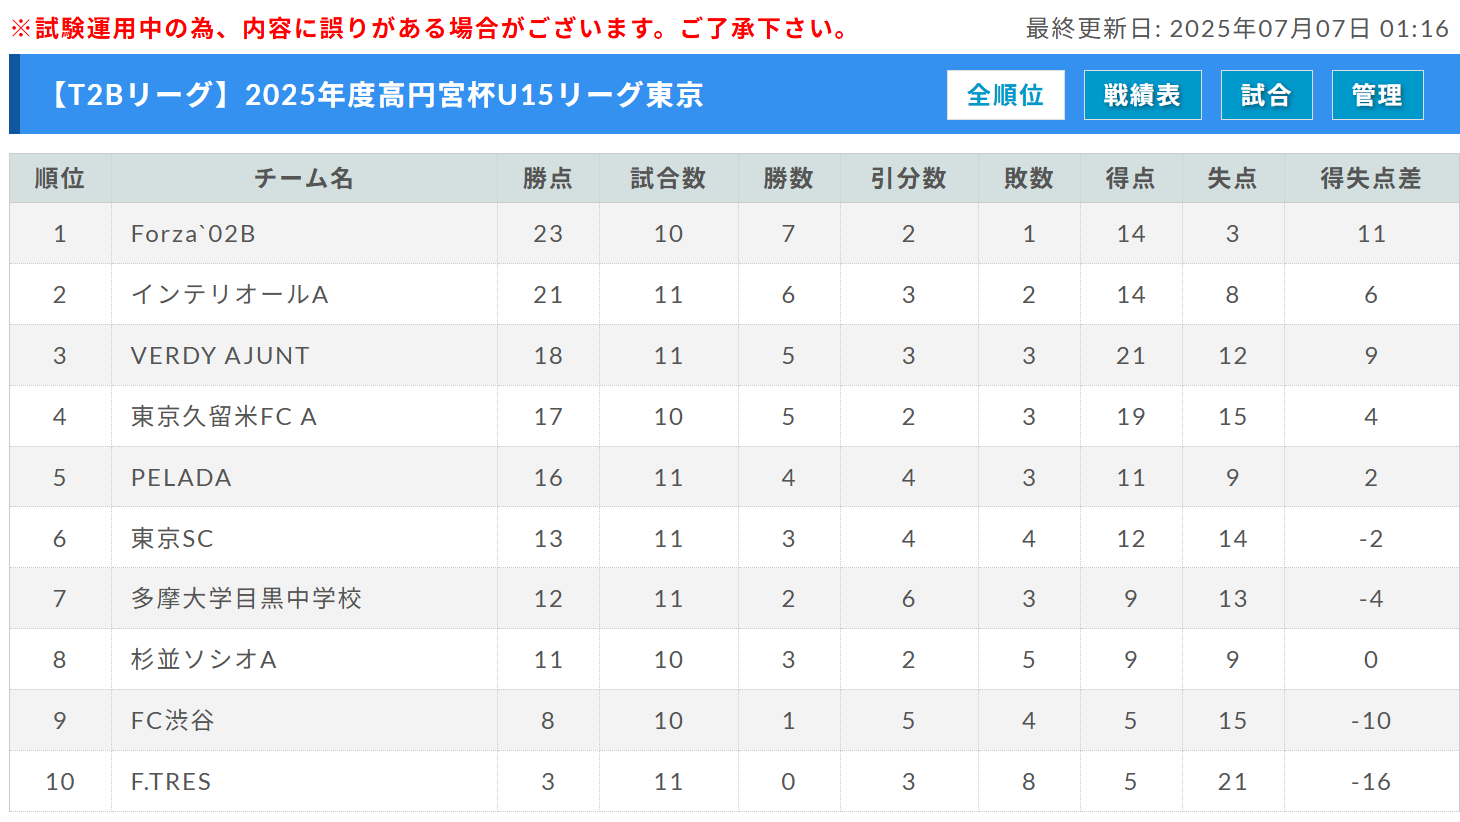Click the 勝点 column header
The height and width of the screenshot is (822, 1460).
548,179
